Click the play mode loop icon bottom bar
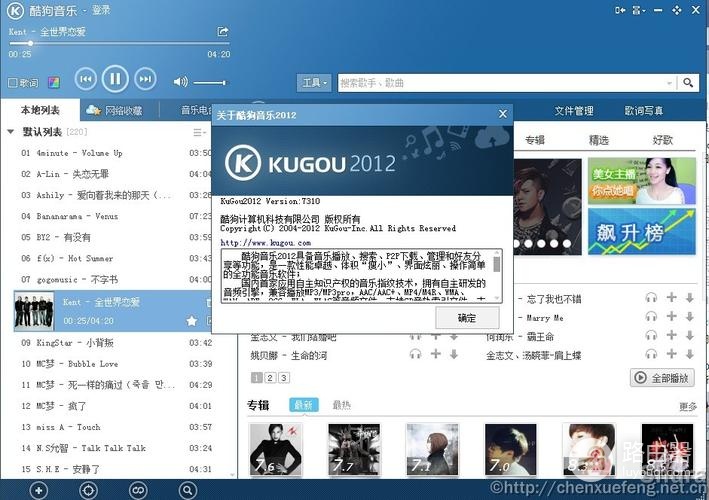This screenshot has height=500, width=709. tap(138, 491)
